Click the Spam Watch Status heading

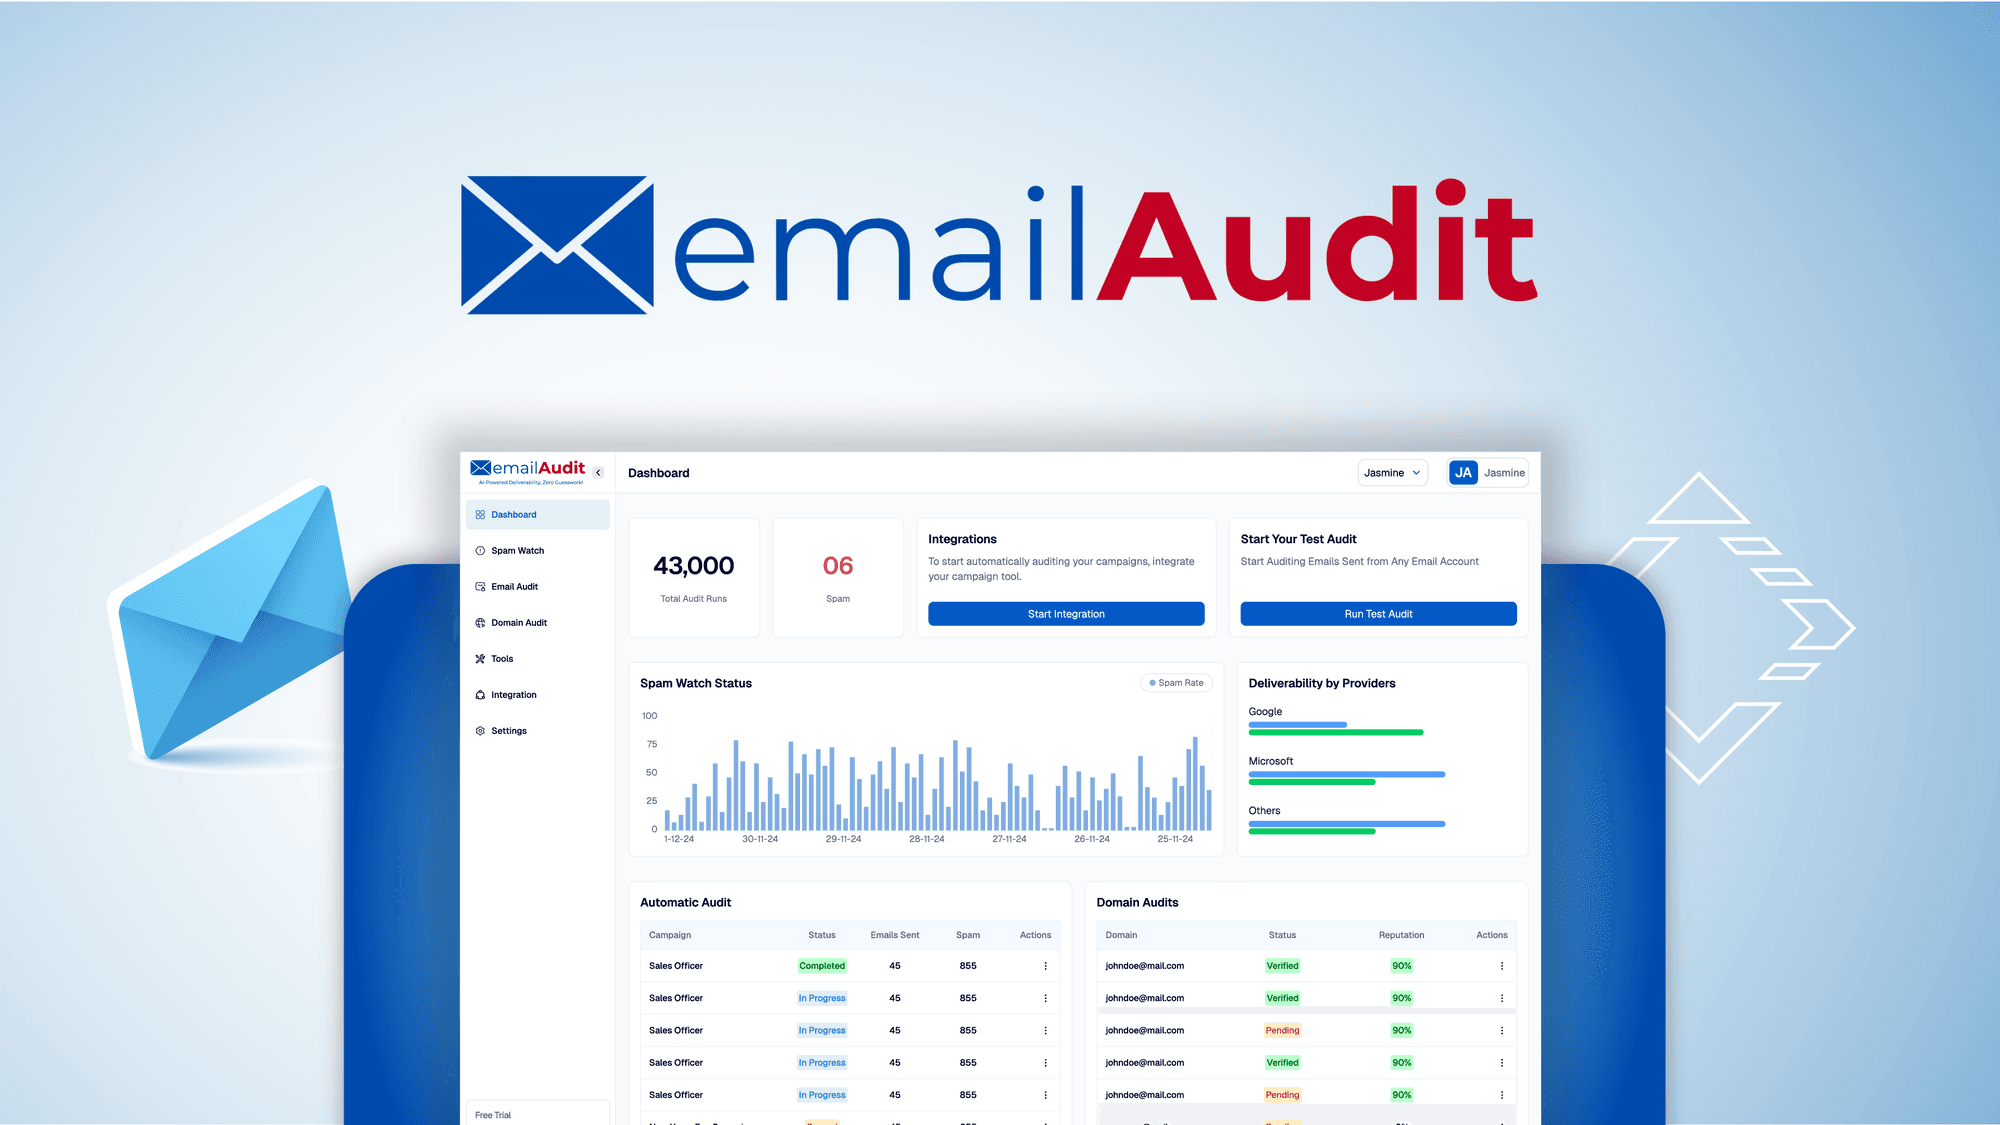tap(696, 683)
